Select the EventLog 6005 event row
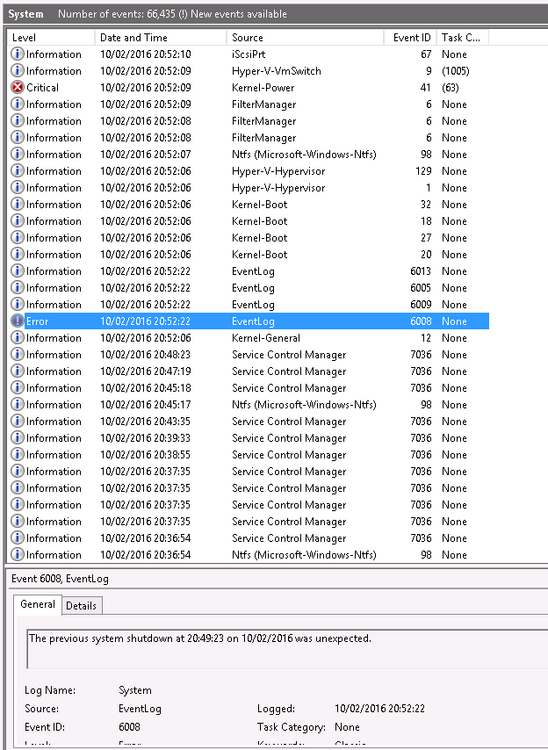Image resolution: width=548 pixels, height=750 pixels. point(249,288)
